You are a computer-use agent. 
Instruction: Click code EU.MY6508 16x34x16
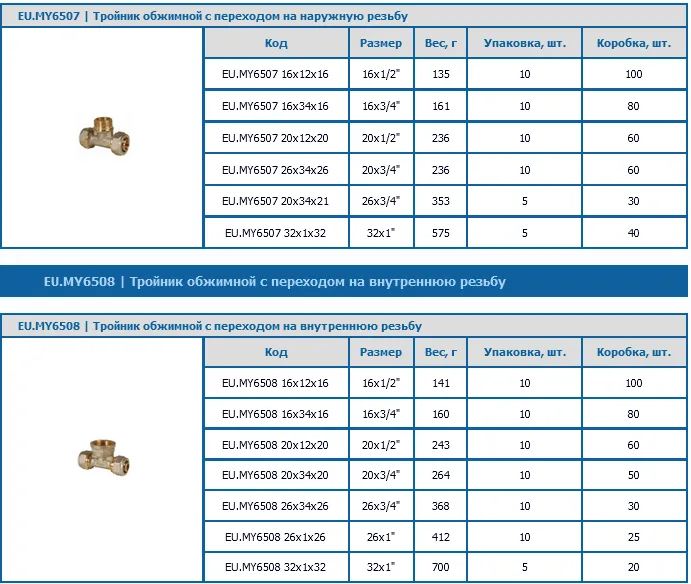coord(275,414)
